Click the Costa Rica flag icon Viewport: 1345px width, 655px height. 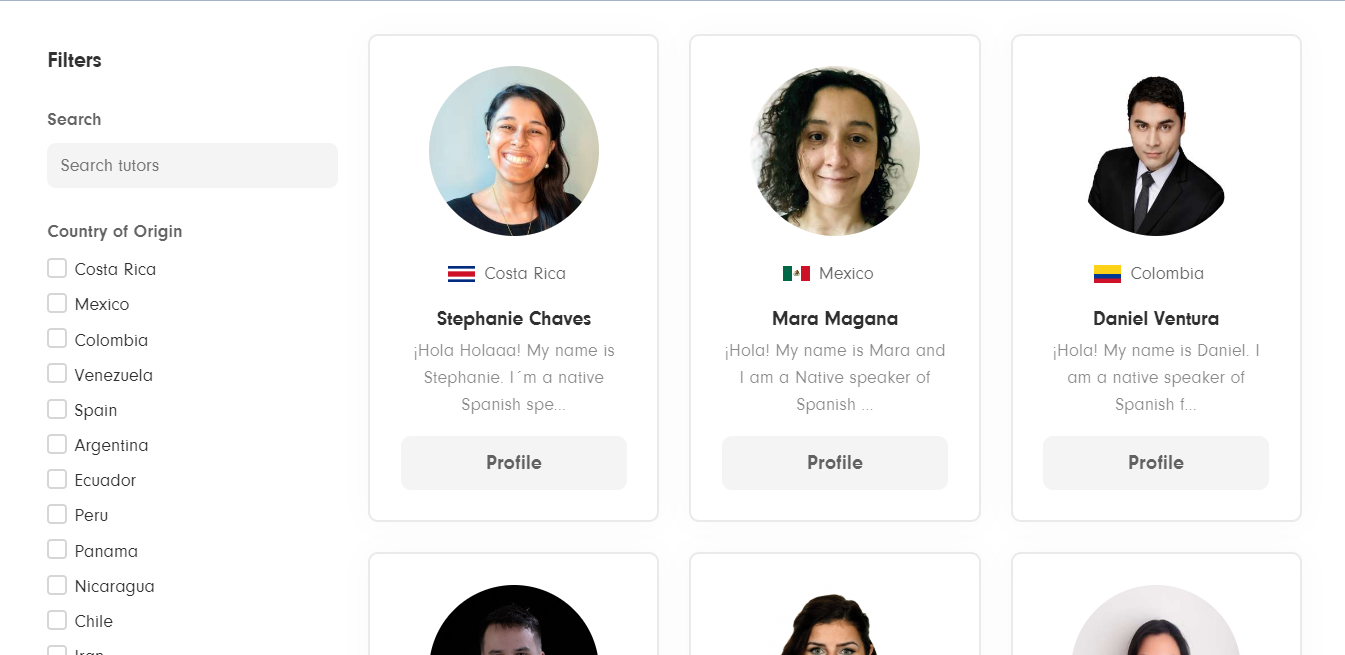[461, 274]
